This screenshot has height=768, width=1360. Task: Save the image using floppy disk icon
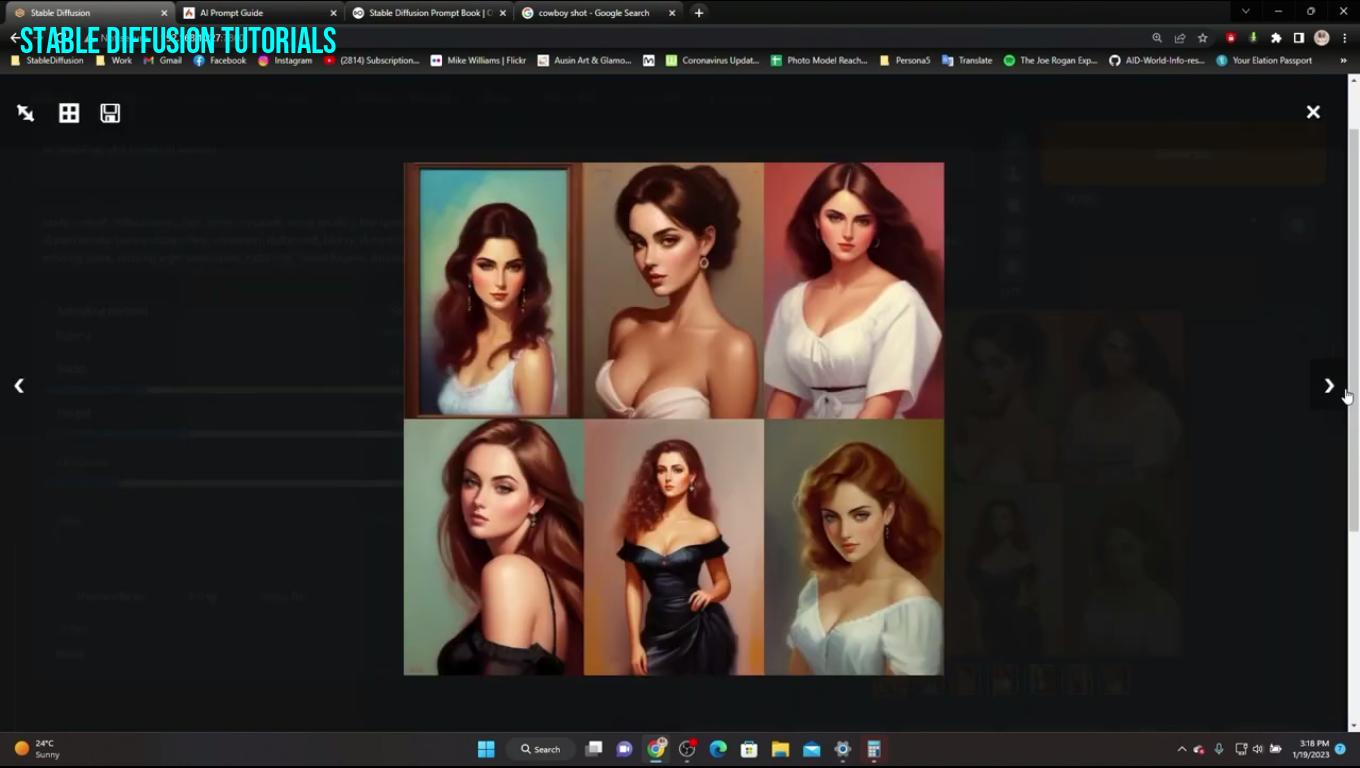point(110,113)
